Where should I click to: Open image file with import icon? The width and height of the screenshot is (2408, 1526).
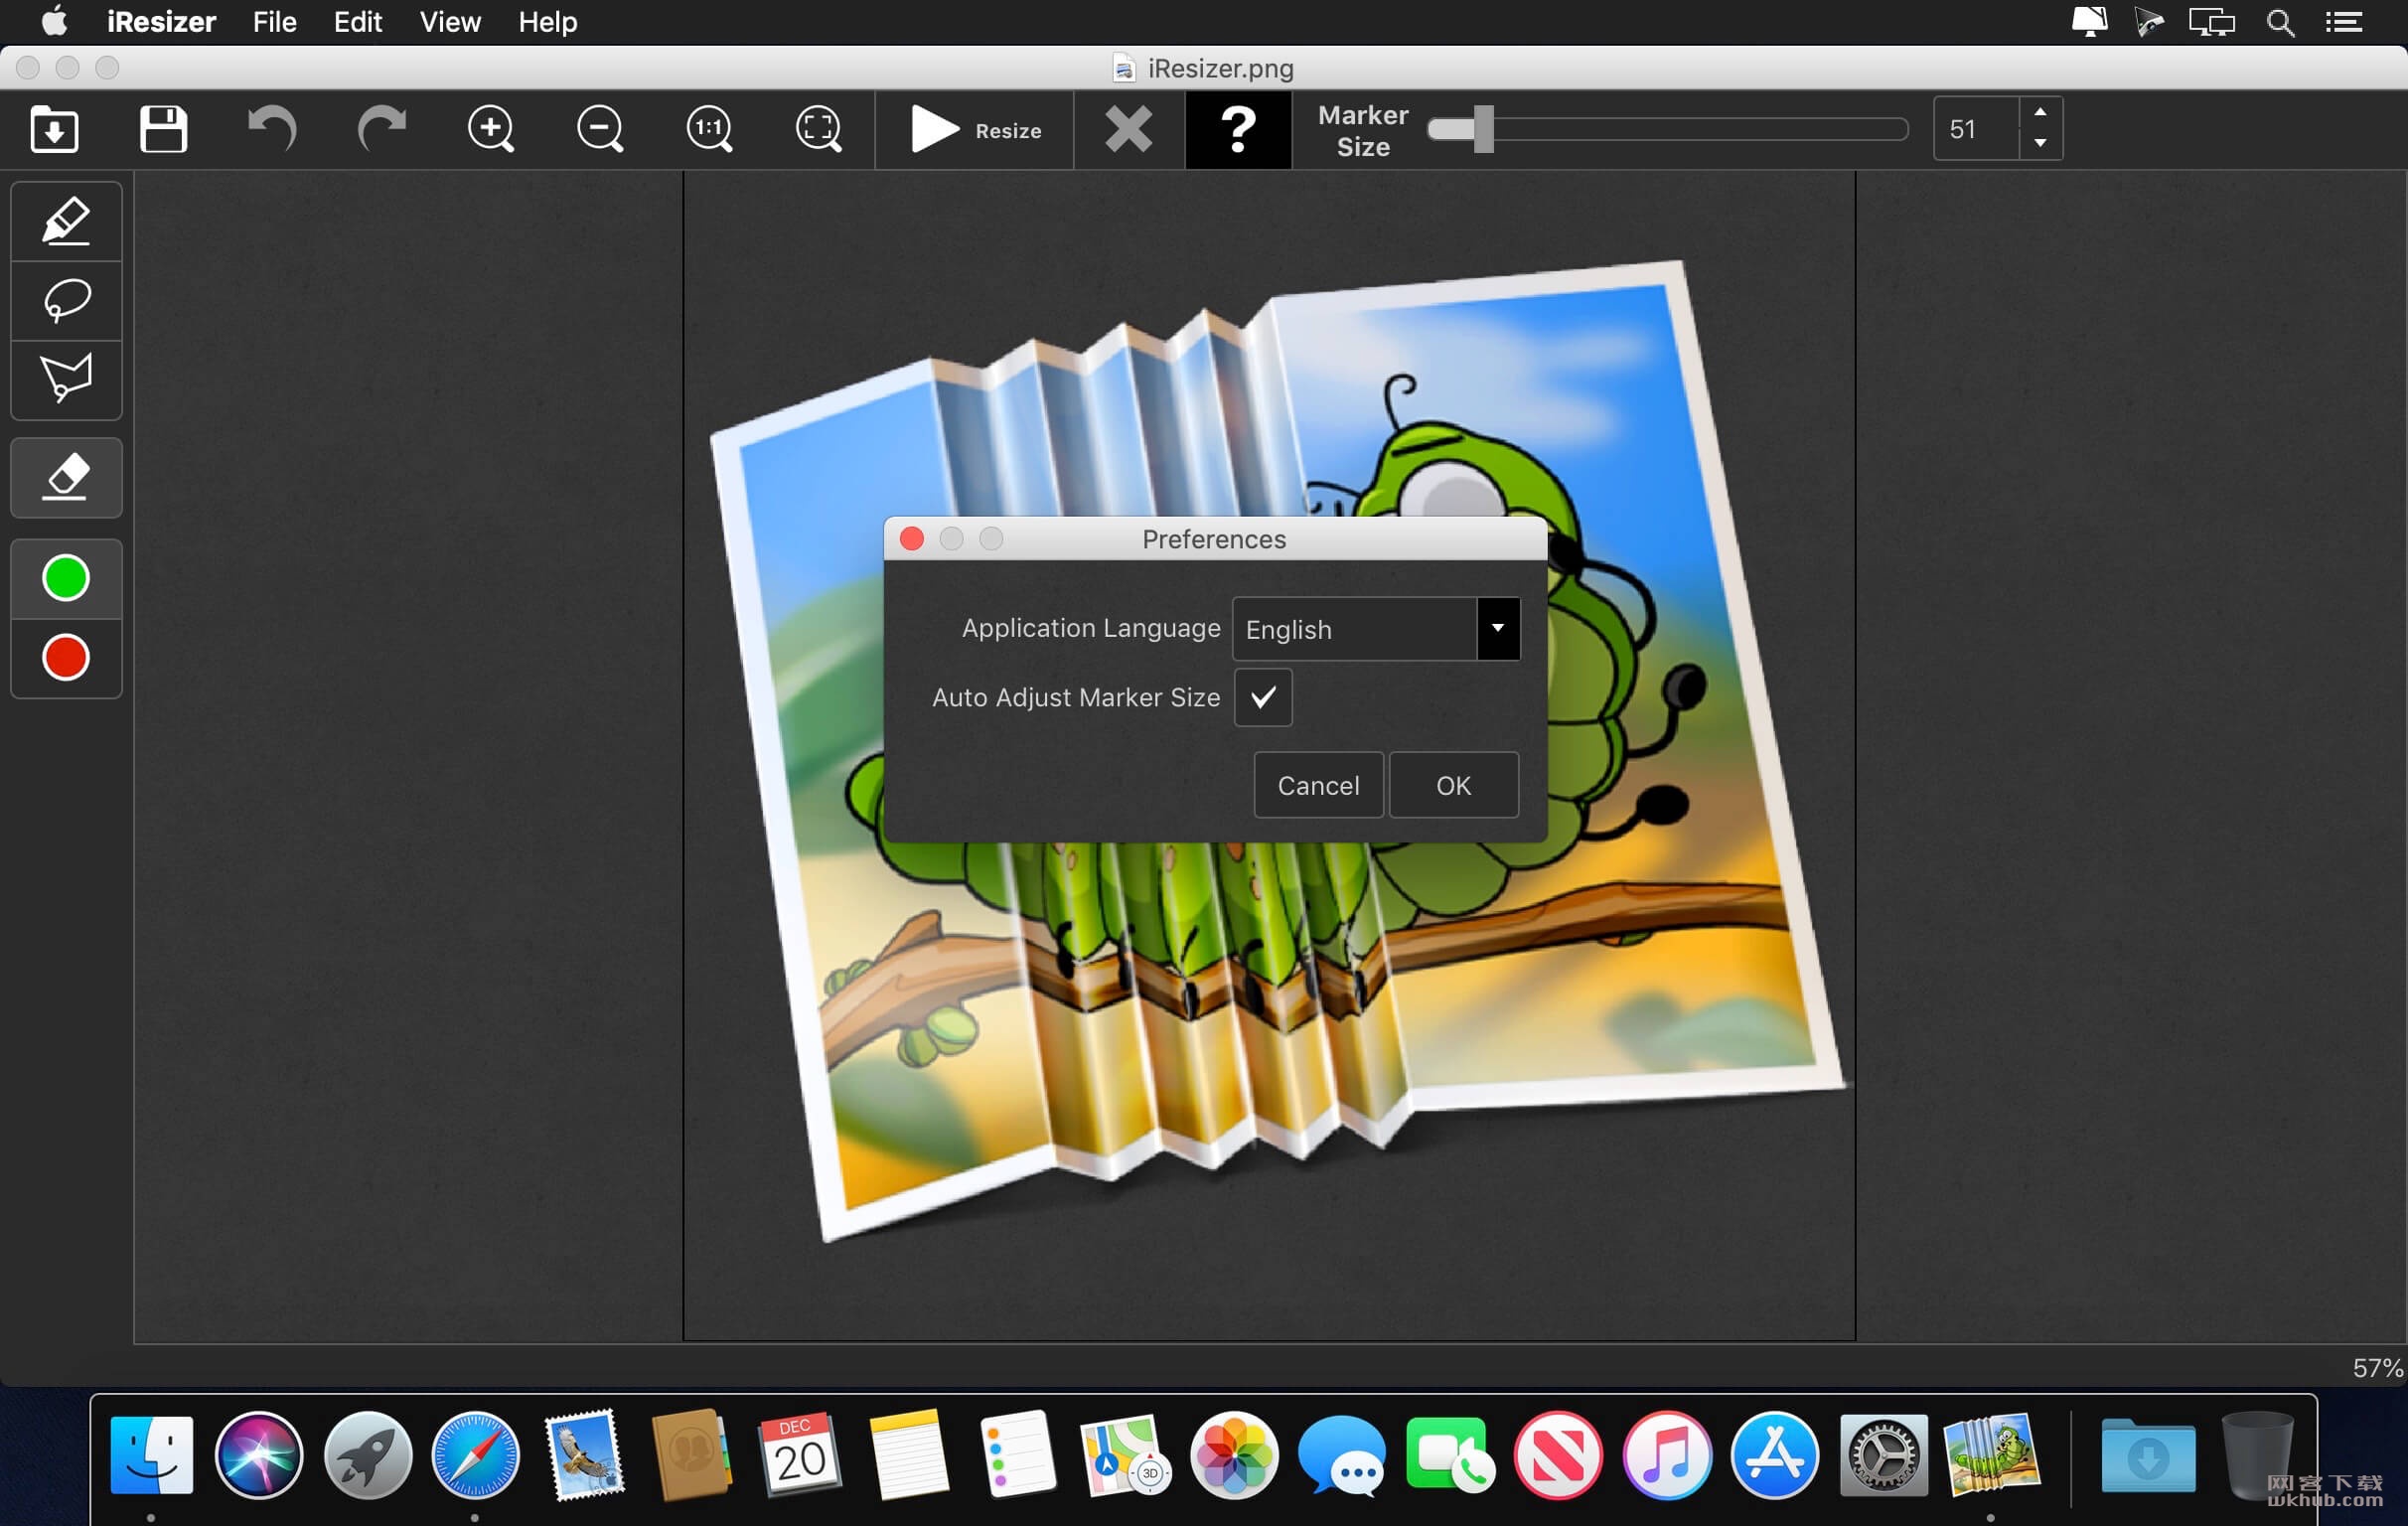(54, 129)
